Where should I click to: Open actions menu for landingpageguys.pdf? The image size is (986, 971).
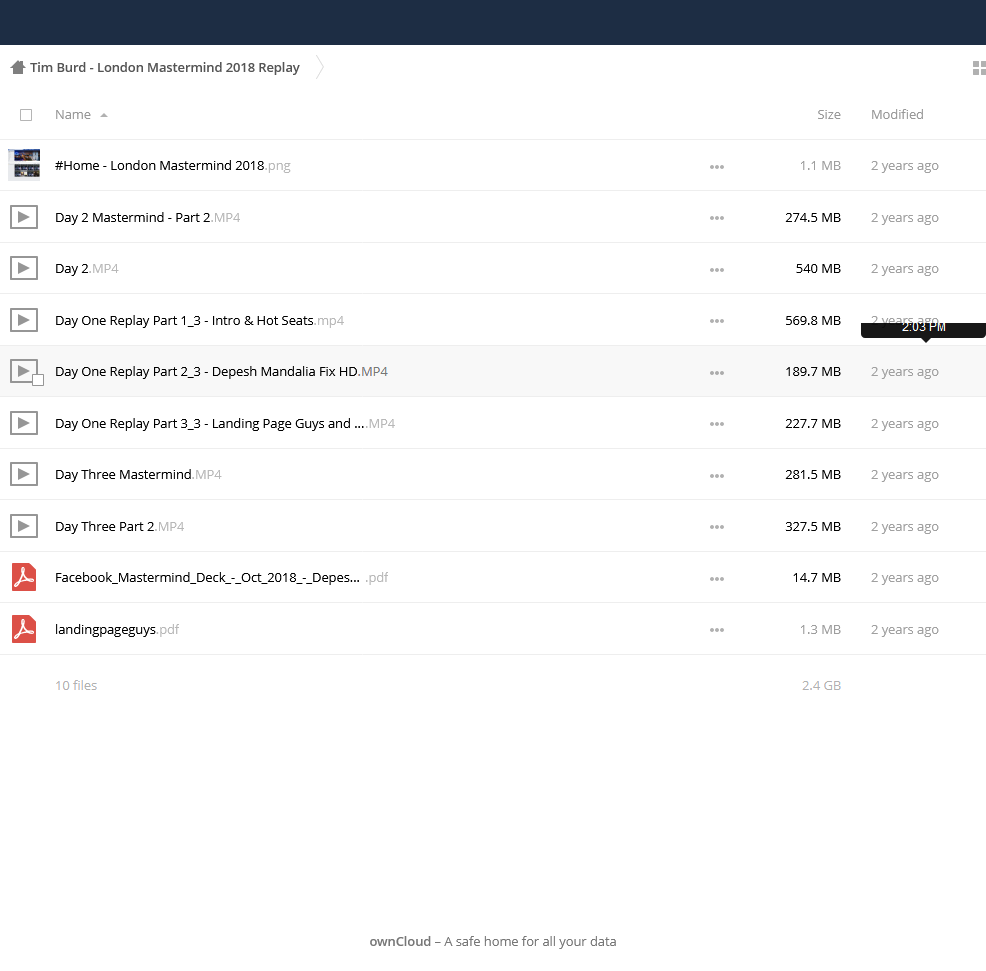[717, 631]
